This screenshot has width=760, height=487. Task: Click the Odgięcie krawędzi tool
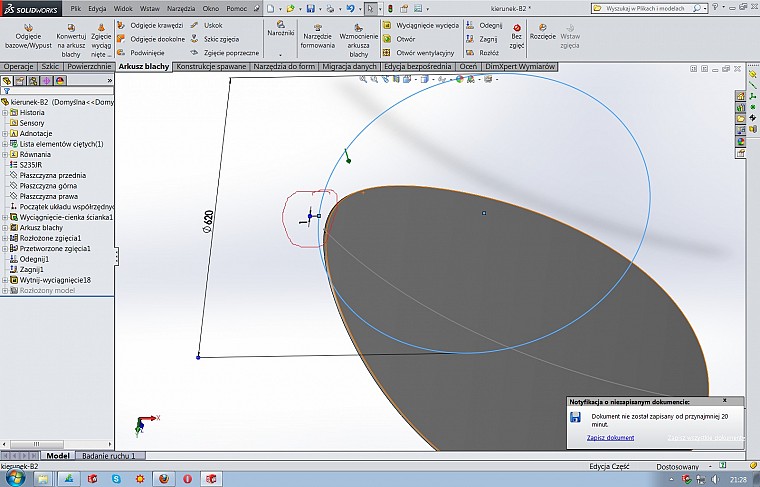(150, 25)
